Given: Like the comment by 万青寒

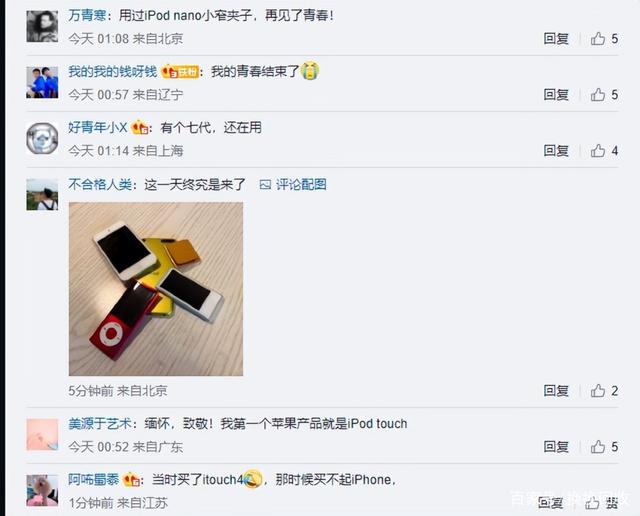Looking at the screenshot, I should pyautogui.click(x=598, y=39).
